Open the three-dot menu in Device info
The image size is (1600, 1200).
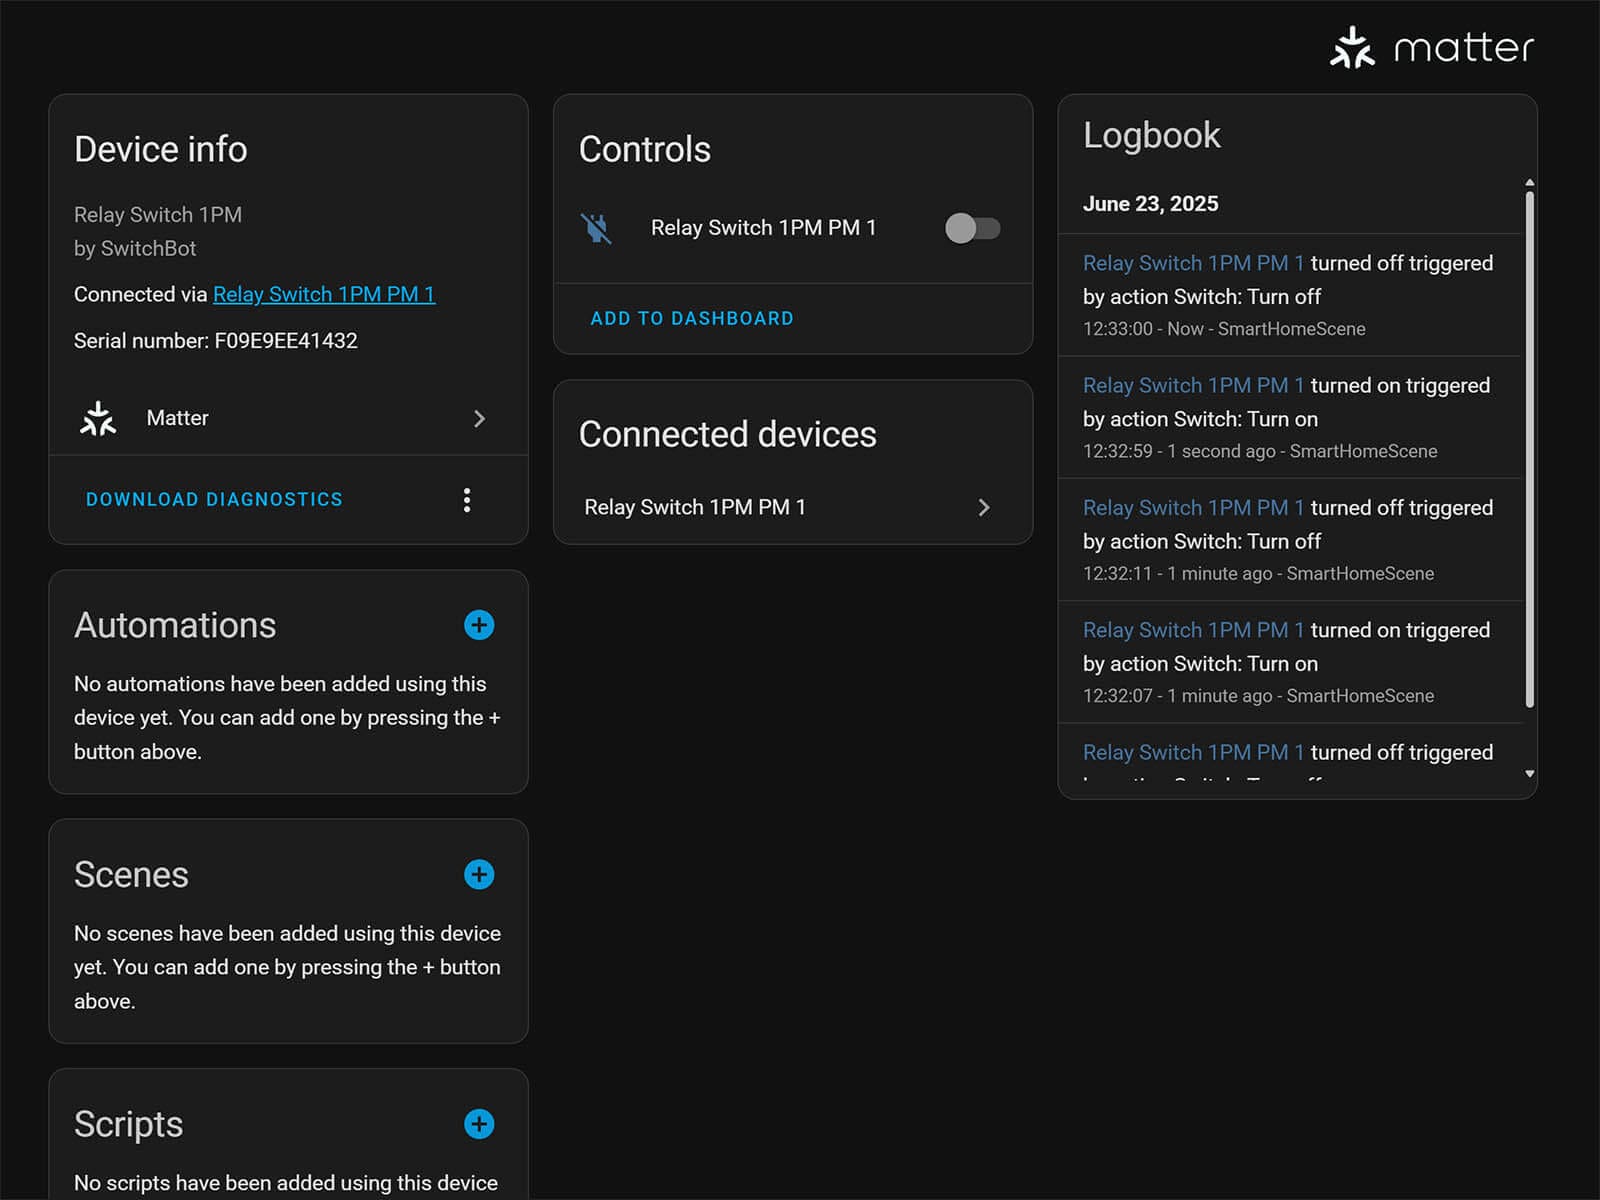click(x=467, y=500)
